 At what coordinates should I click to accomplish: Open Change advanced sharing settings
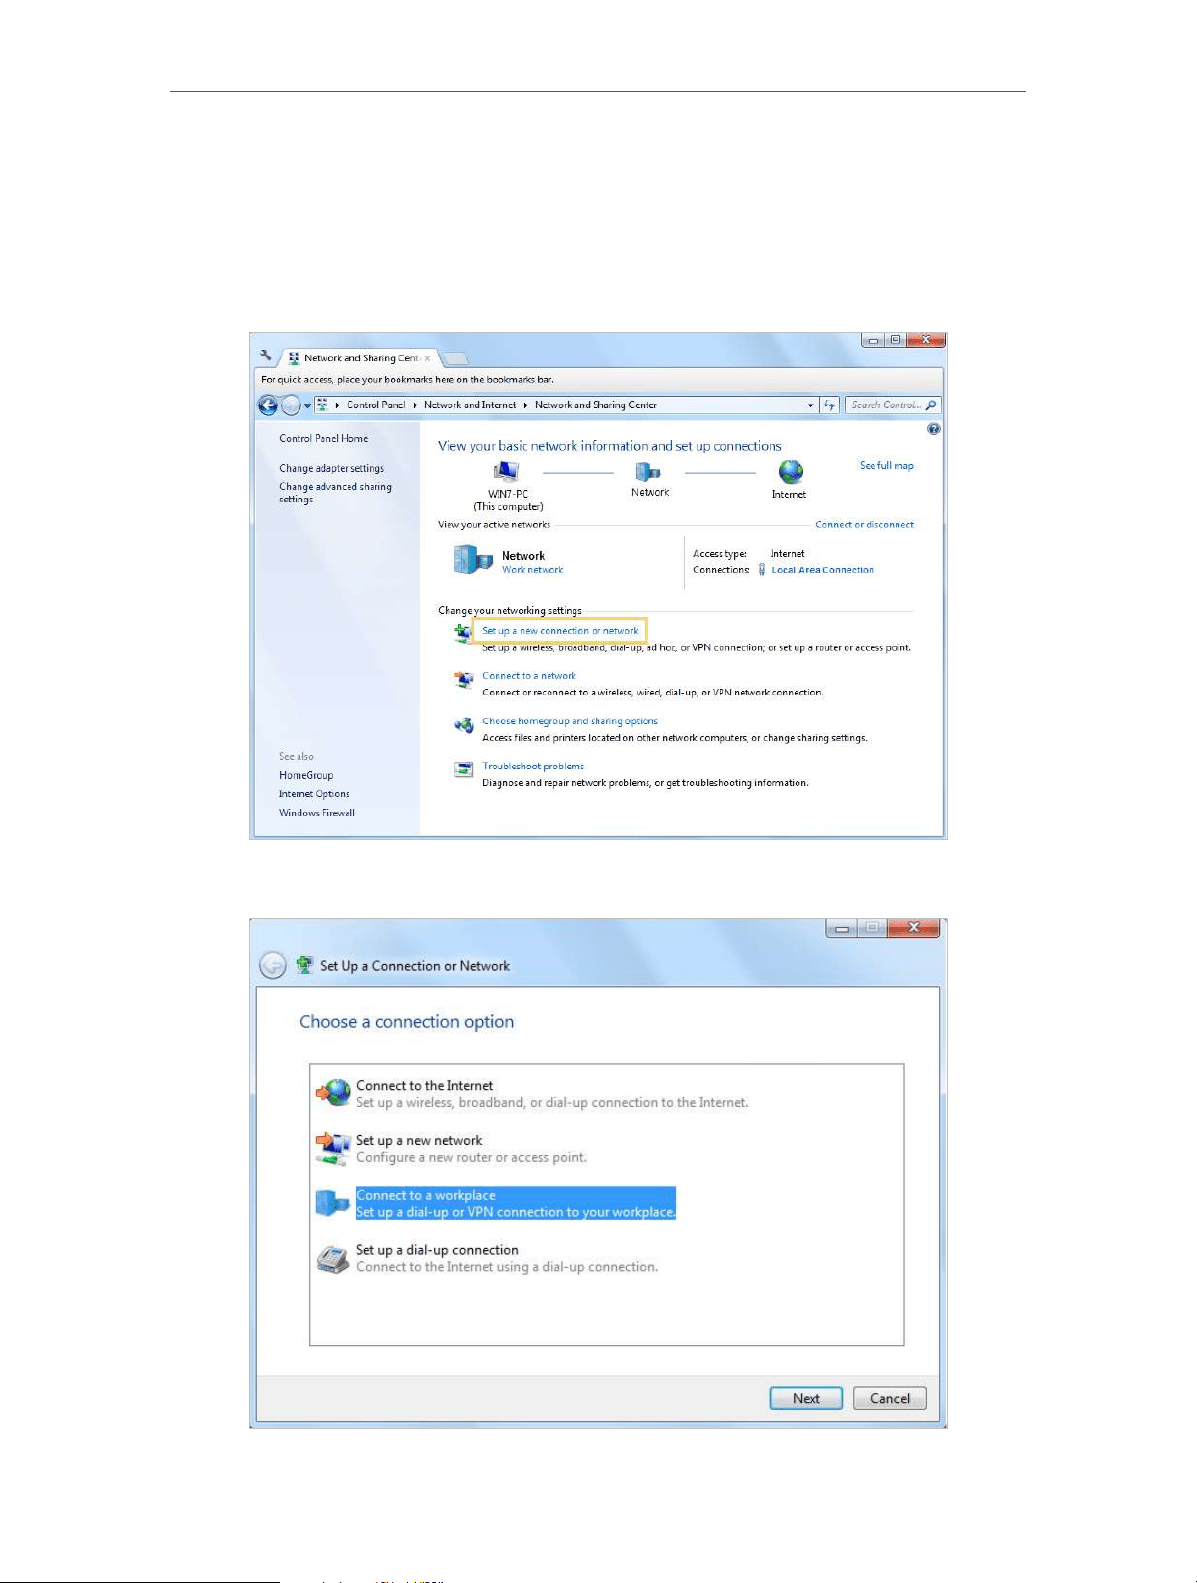pos(335,492)
